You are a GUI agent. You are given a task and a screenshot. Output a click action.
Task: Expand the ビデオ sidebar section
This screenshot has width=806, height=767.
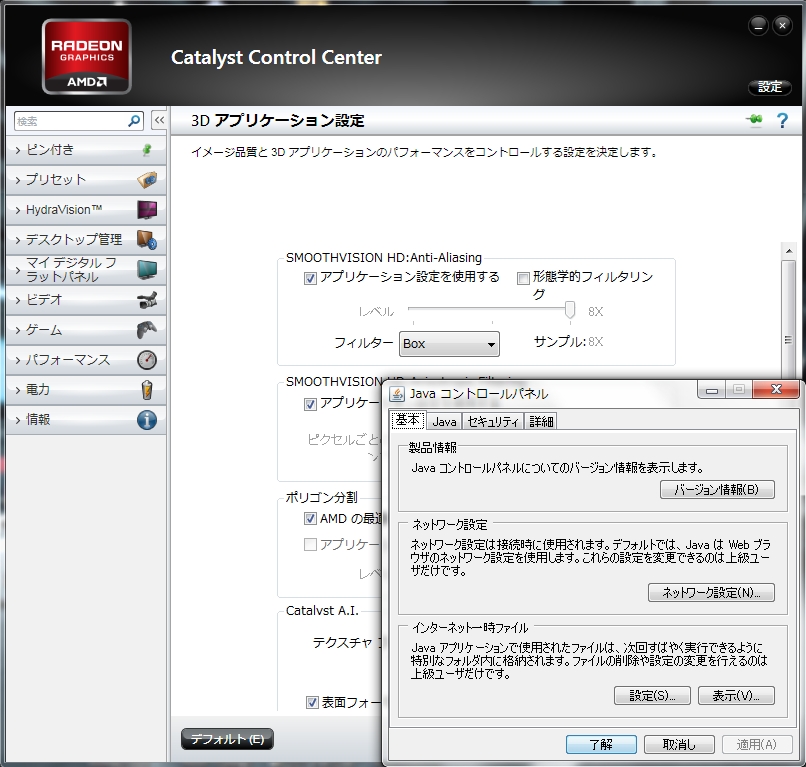pyautogui.click(x=86, y=300)
